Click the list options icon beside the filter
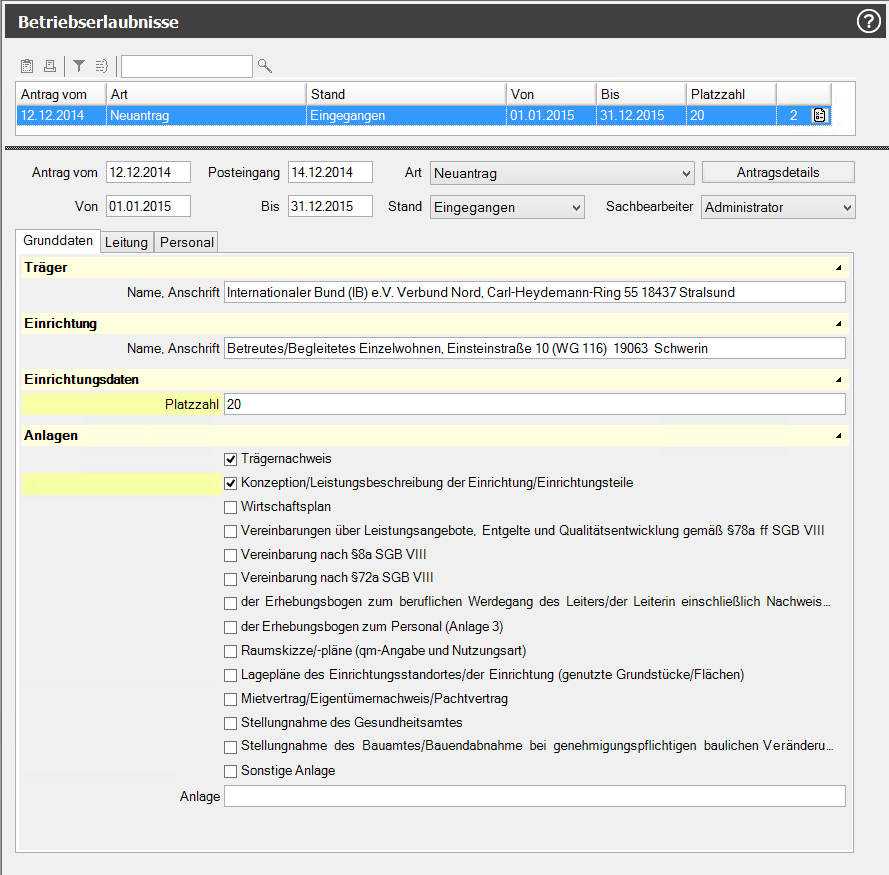This screenshot has height=875, width=889. click(x=101, y=66)
